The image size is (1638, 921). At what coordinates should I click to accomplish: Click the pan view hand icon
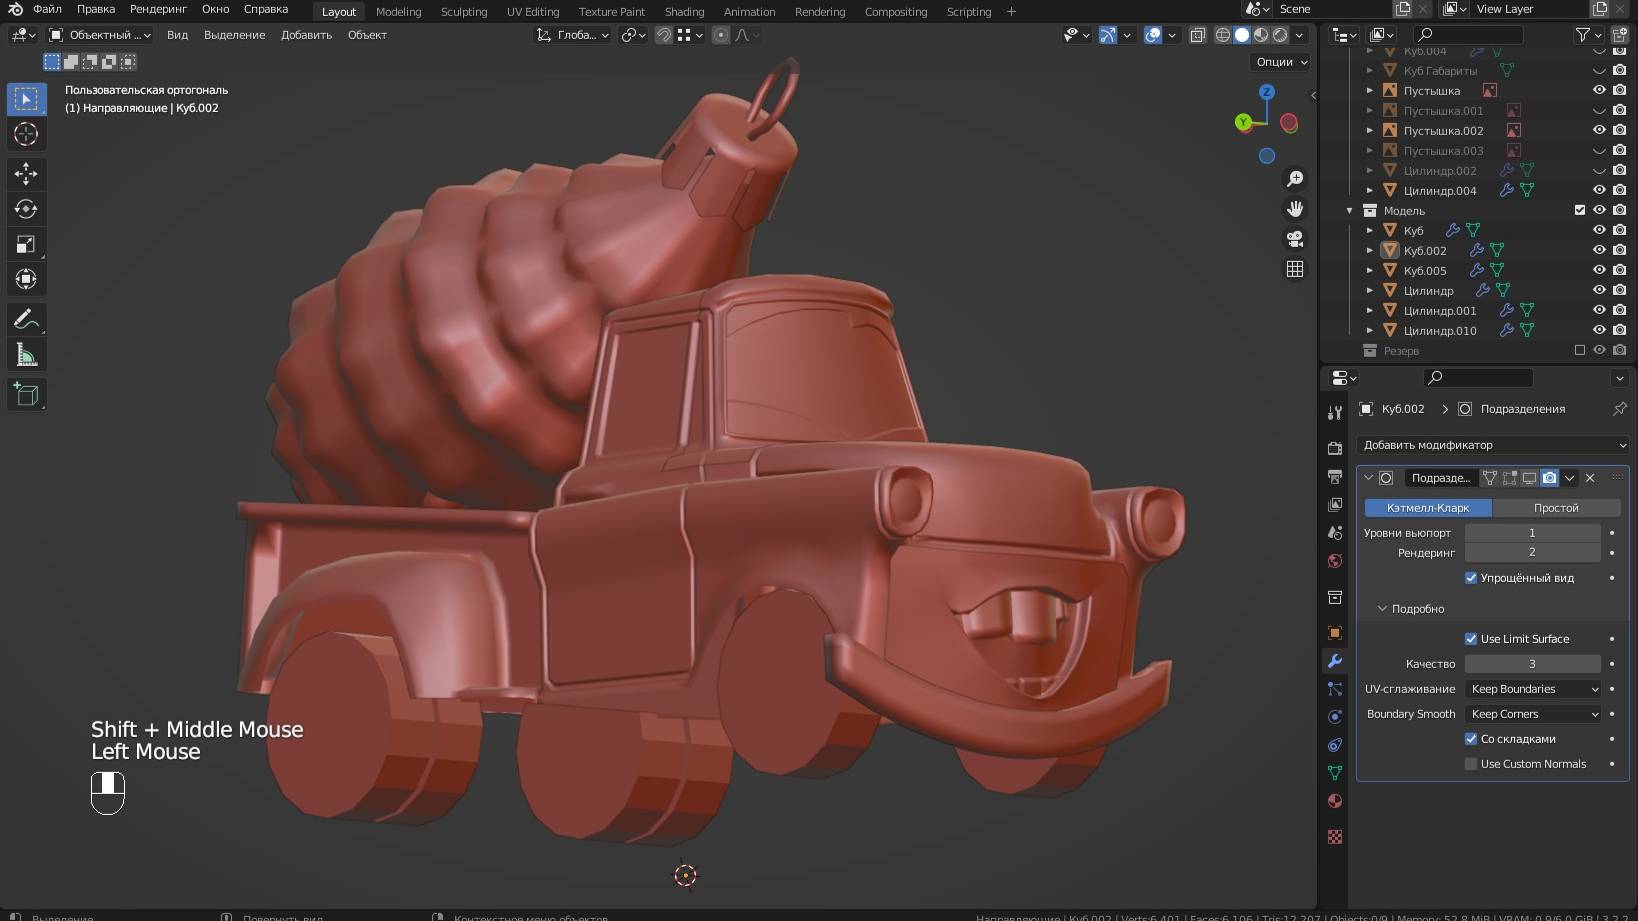(x=1295, y=209)
